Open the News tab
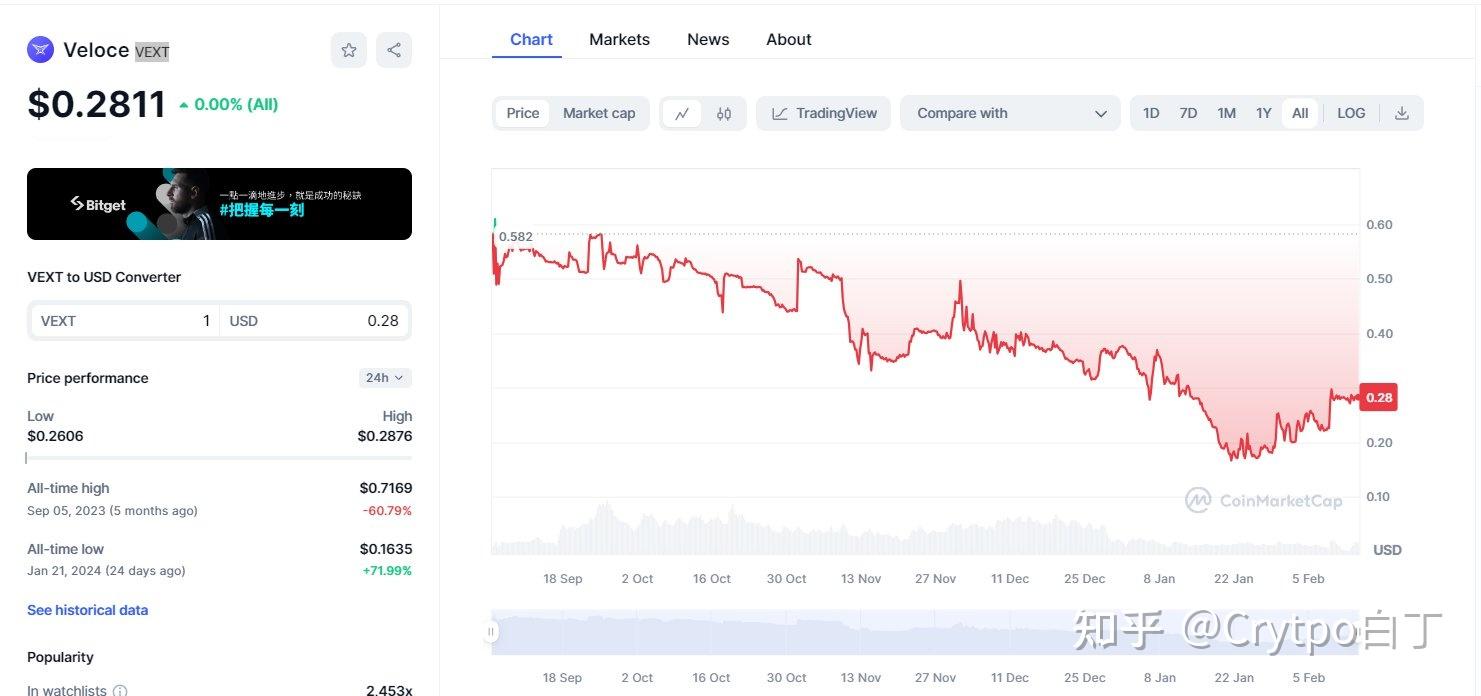 [708, 40]
